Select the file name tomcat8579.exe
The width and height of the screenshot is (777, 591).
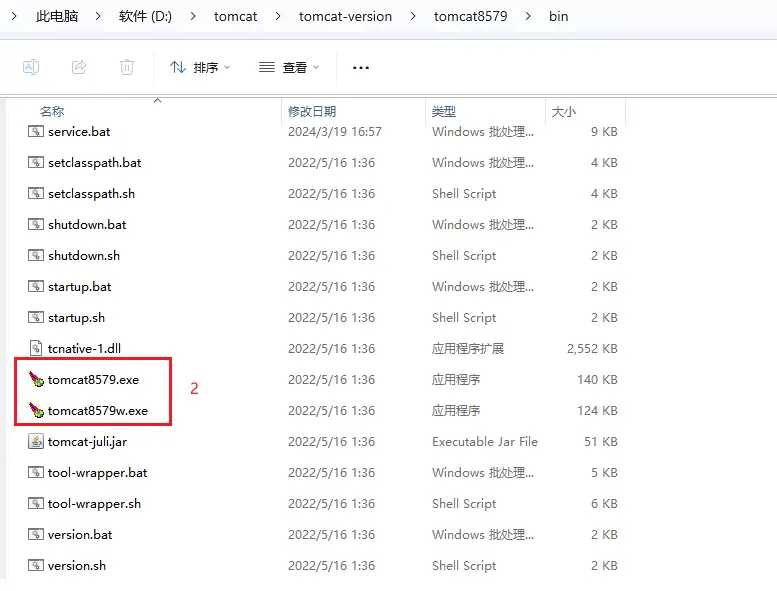93,379
